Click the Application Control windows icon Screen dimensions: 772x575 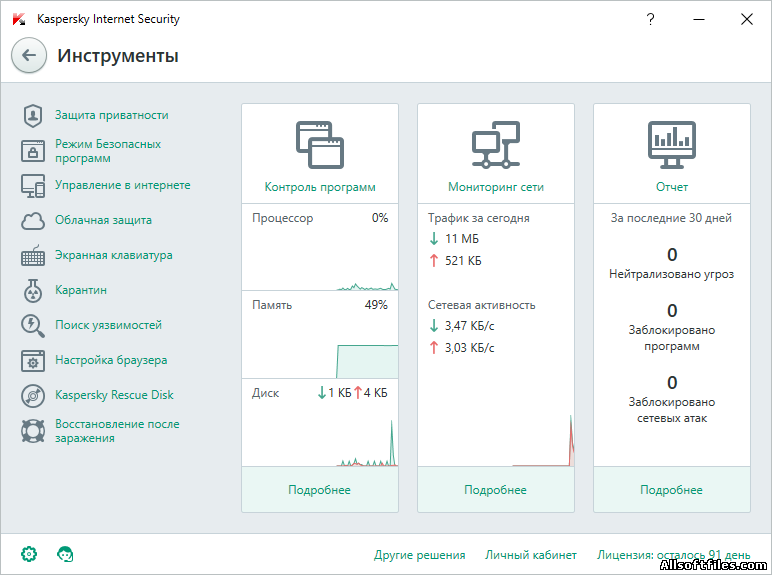coord(320,145)
